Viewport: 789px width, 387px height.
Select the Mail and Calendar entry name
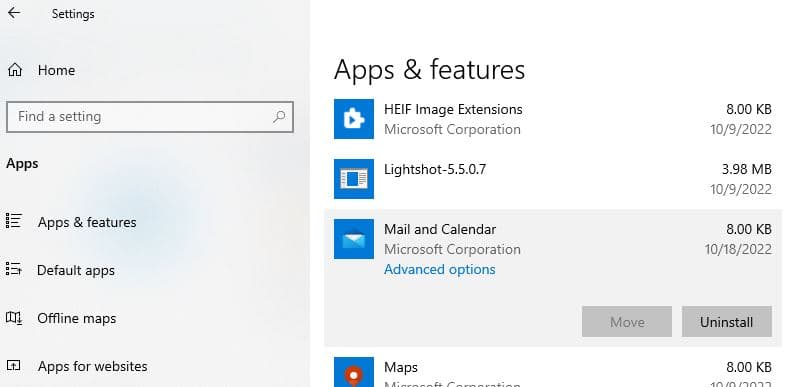pos(440,229)
